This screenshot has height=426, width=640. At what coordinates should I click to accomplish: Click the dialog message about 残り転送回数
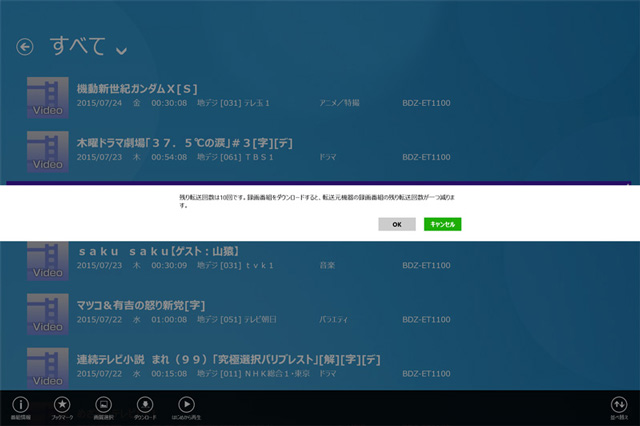[317, 201]
